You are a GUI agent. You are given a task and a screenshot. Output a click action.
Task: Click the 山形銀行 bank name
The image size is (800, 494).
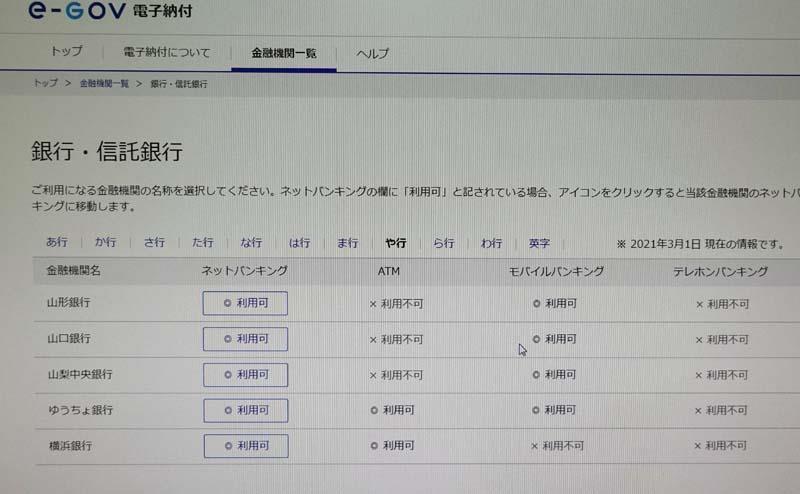click(68, 302)
